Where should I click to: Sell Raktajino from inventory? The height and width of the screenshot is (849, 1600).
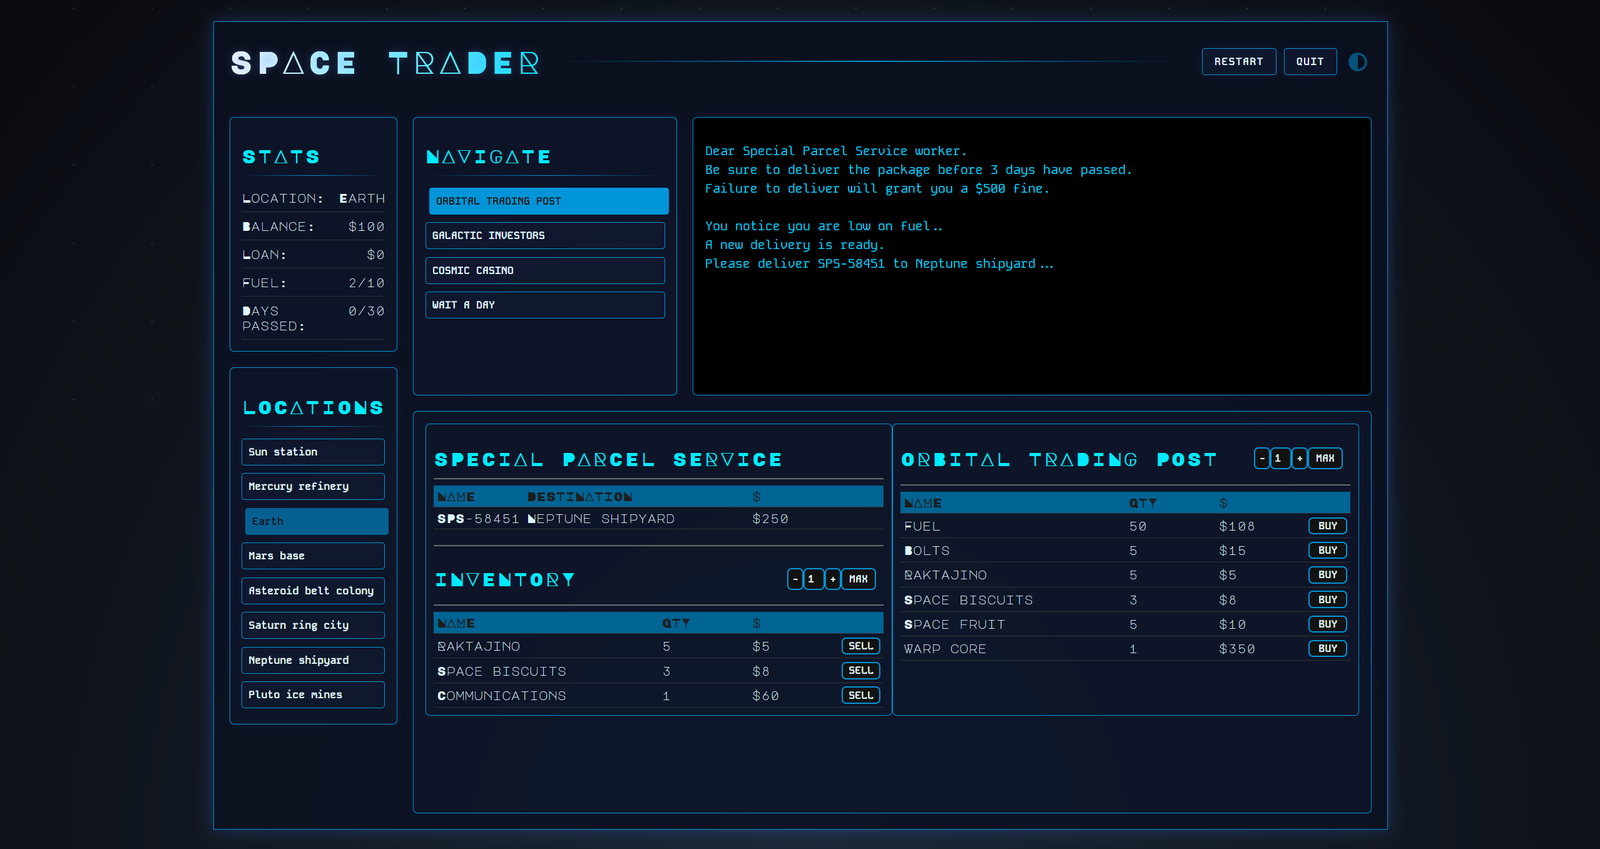point(861,646)
